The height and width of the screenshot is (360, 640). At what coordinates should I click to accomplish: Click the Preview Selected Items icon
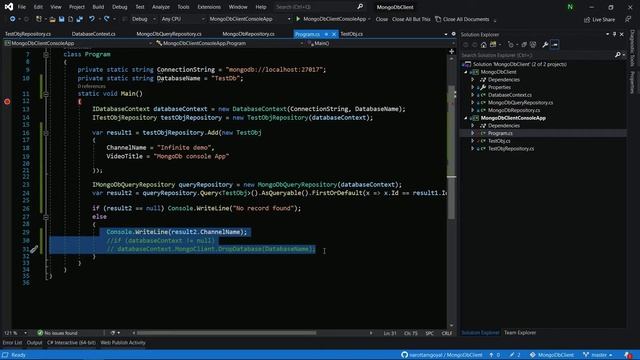[x=555, y=44]
